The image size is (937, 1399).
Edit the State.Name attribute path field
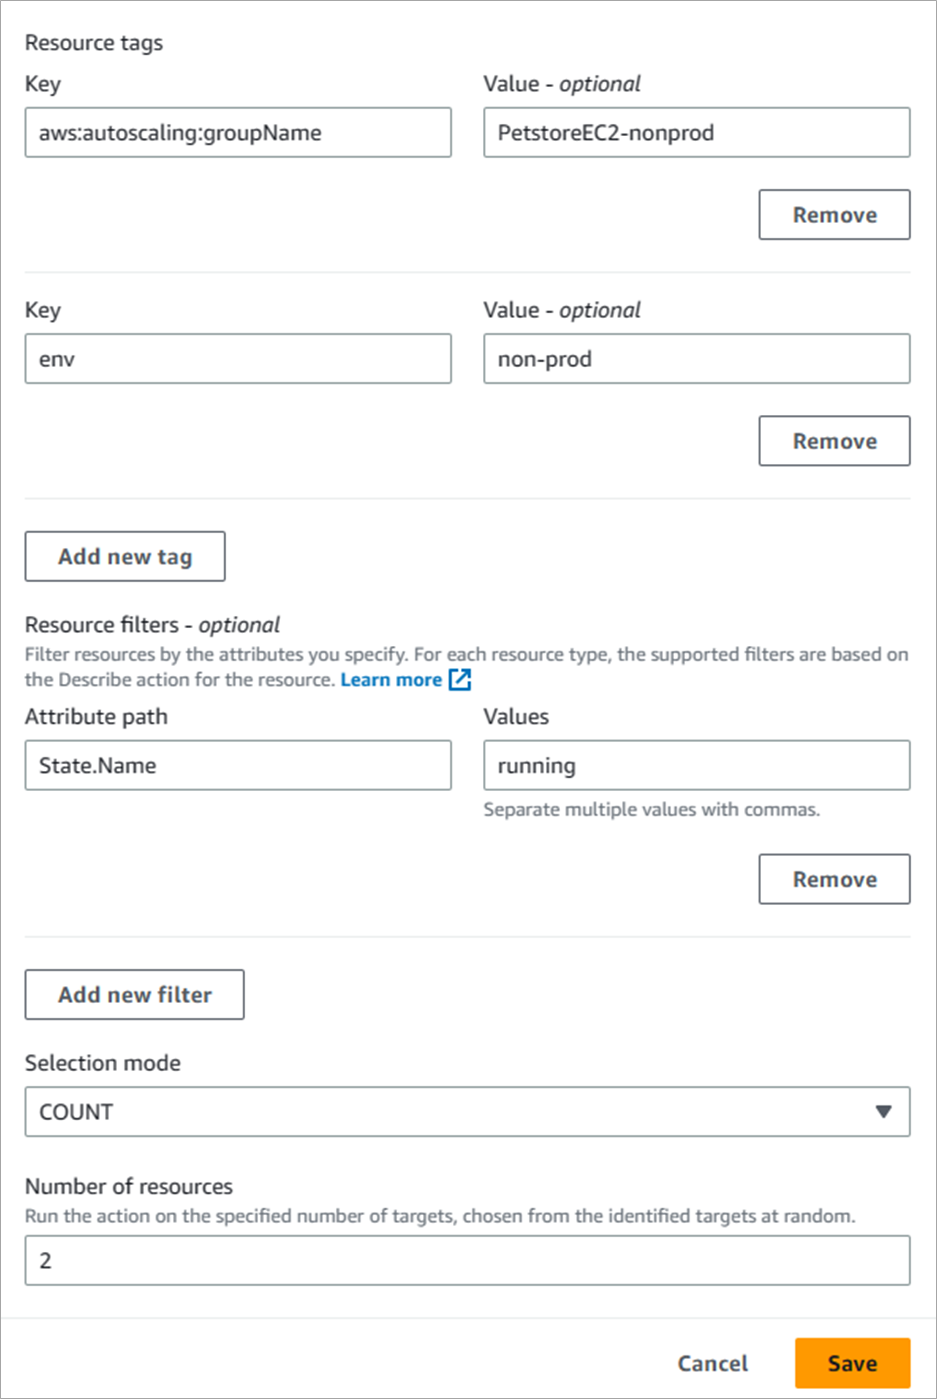(x=238, y=765)
